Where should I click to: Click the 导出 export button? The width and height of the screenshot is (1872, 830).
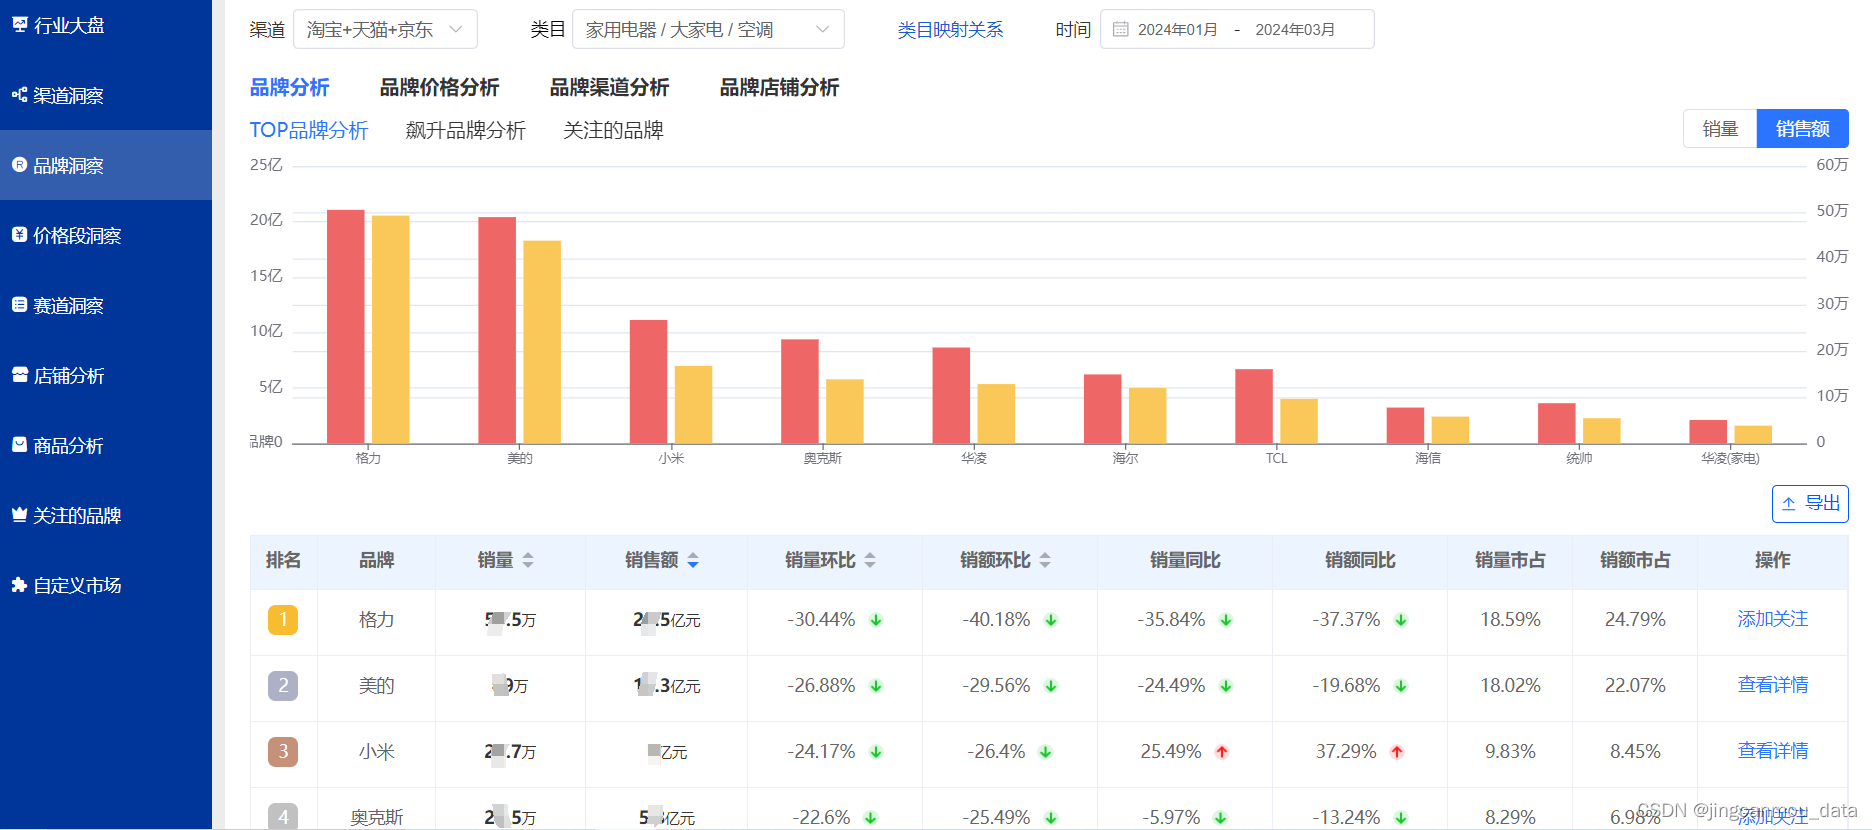click(1810, 504)
